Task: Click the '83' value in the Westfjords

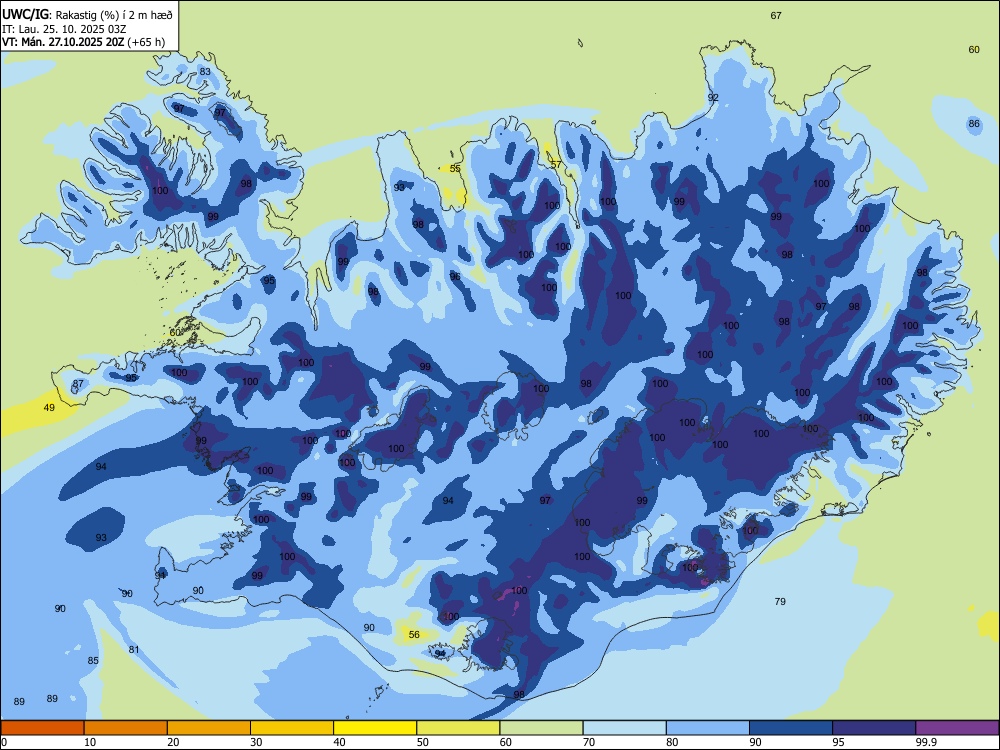Action: 205,71
